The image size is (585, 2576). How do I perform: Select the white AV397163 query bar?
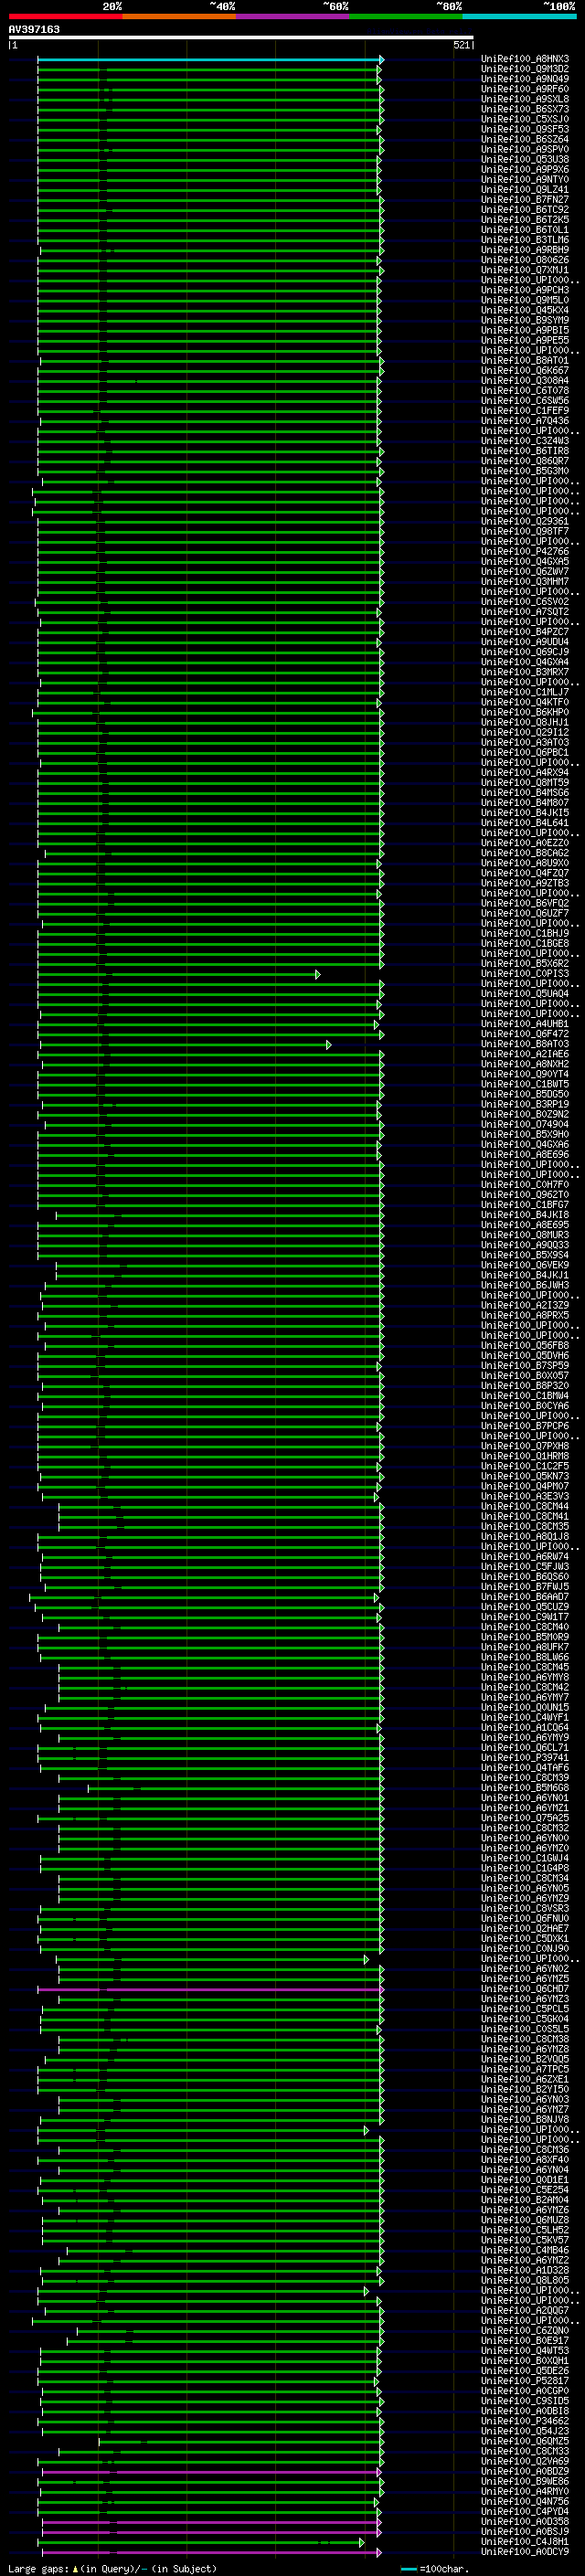(x=241, y=37)
